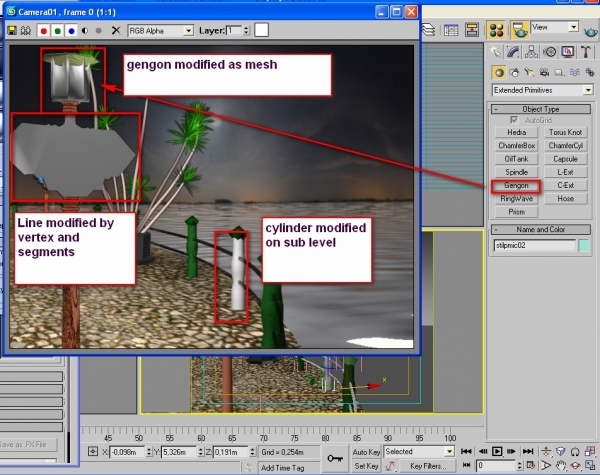This screenshot has width=600, height=475.
Task: Switch to the Motion panel tab
Action: 550,52
